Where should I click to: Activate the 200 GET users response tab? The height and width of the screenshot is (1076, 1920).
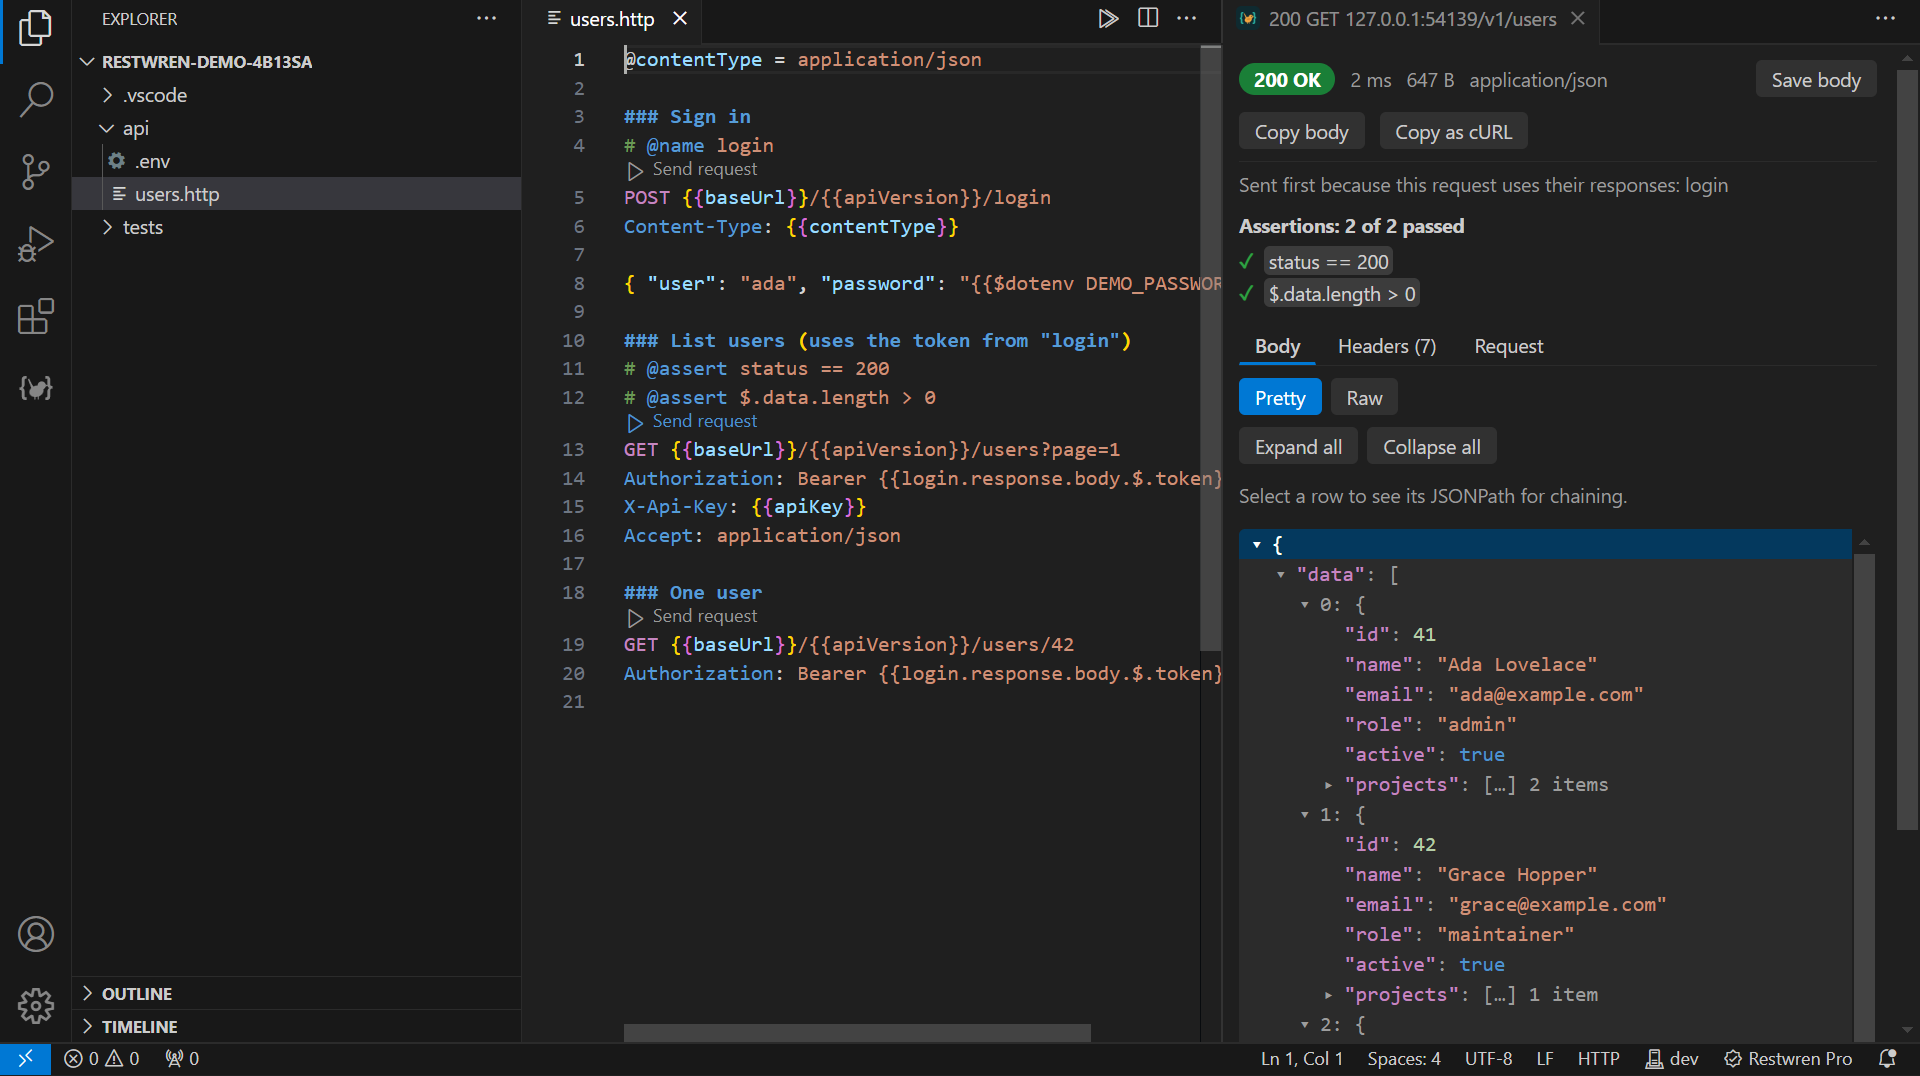click(1411, 19)
